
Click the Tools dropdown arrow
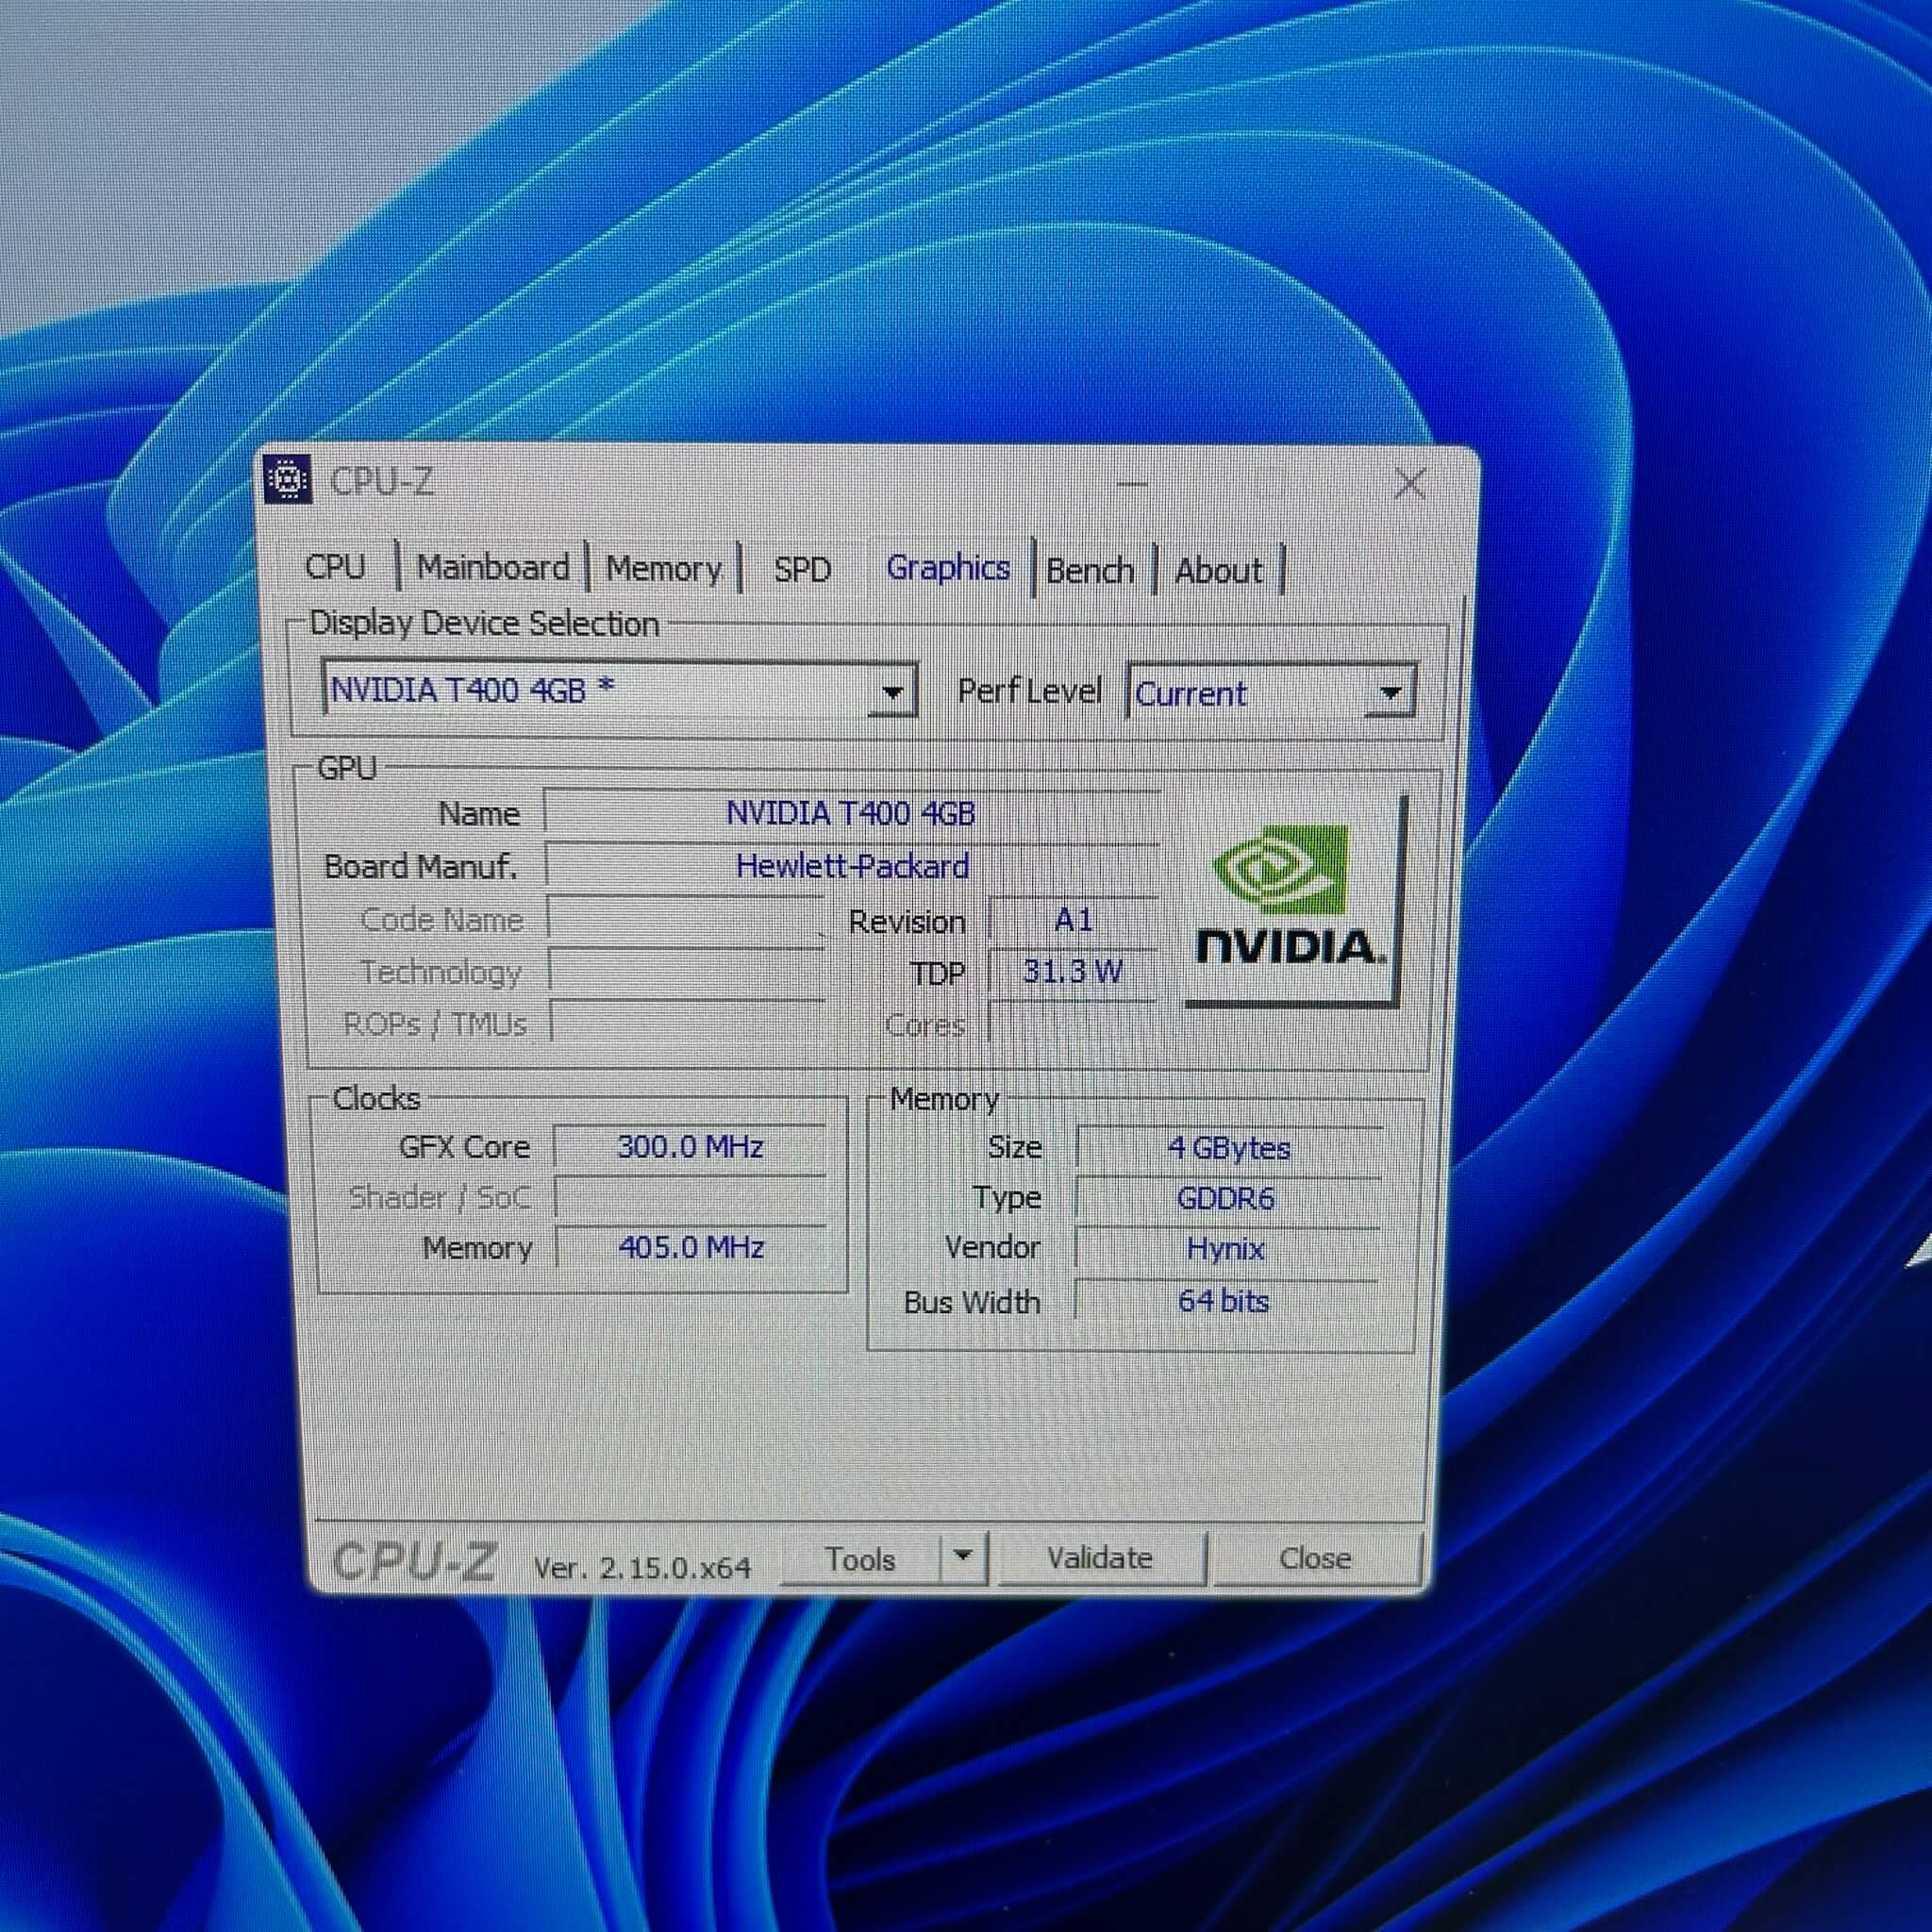click(963, 1556)
